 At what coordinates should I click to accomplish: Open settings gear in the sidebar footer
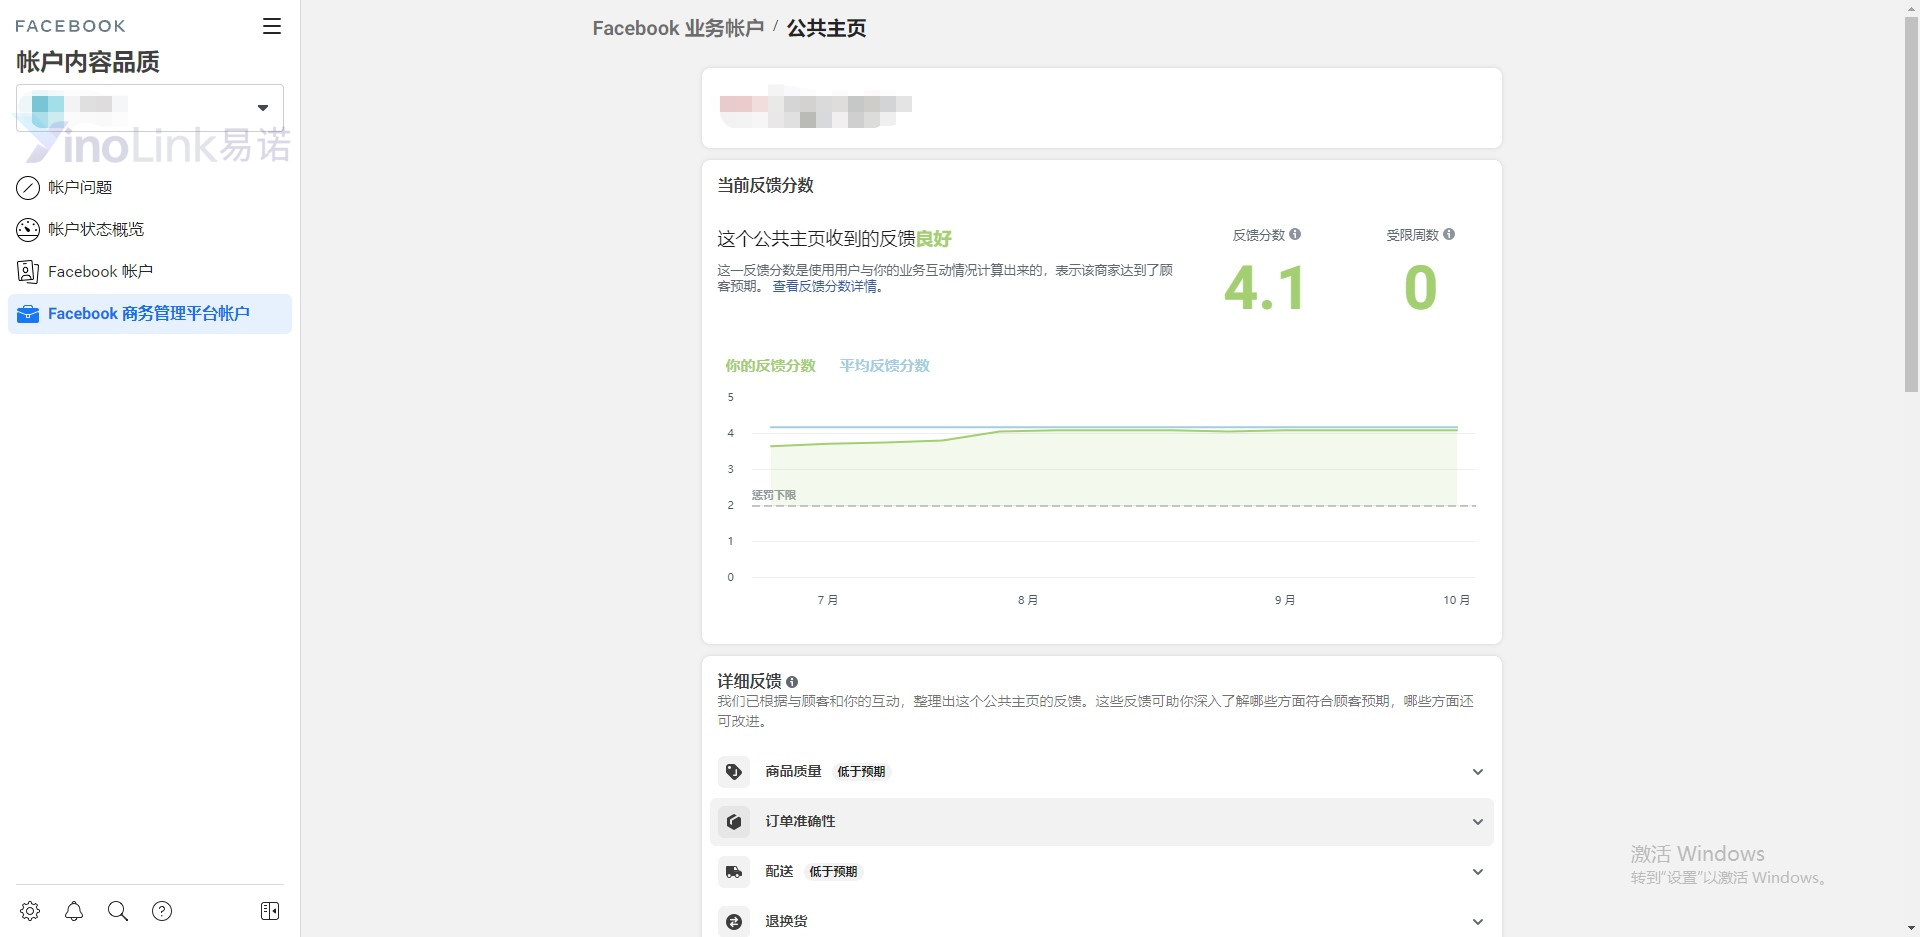30,911
